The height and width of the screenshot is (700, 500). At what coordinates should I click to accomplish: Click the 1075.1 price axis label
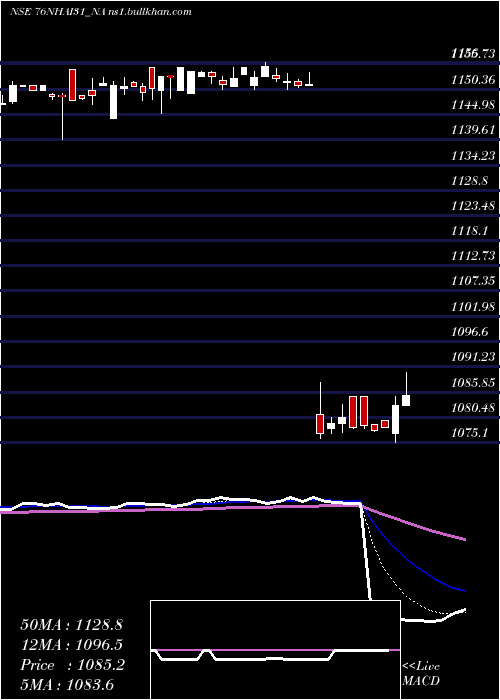point(470,433)
